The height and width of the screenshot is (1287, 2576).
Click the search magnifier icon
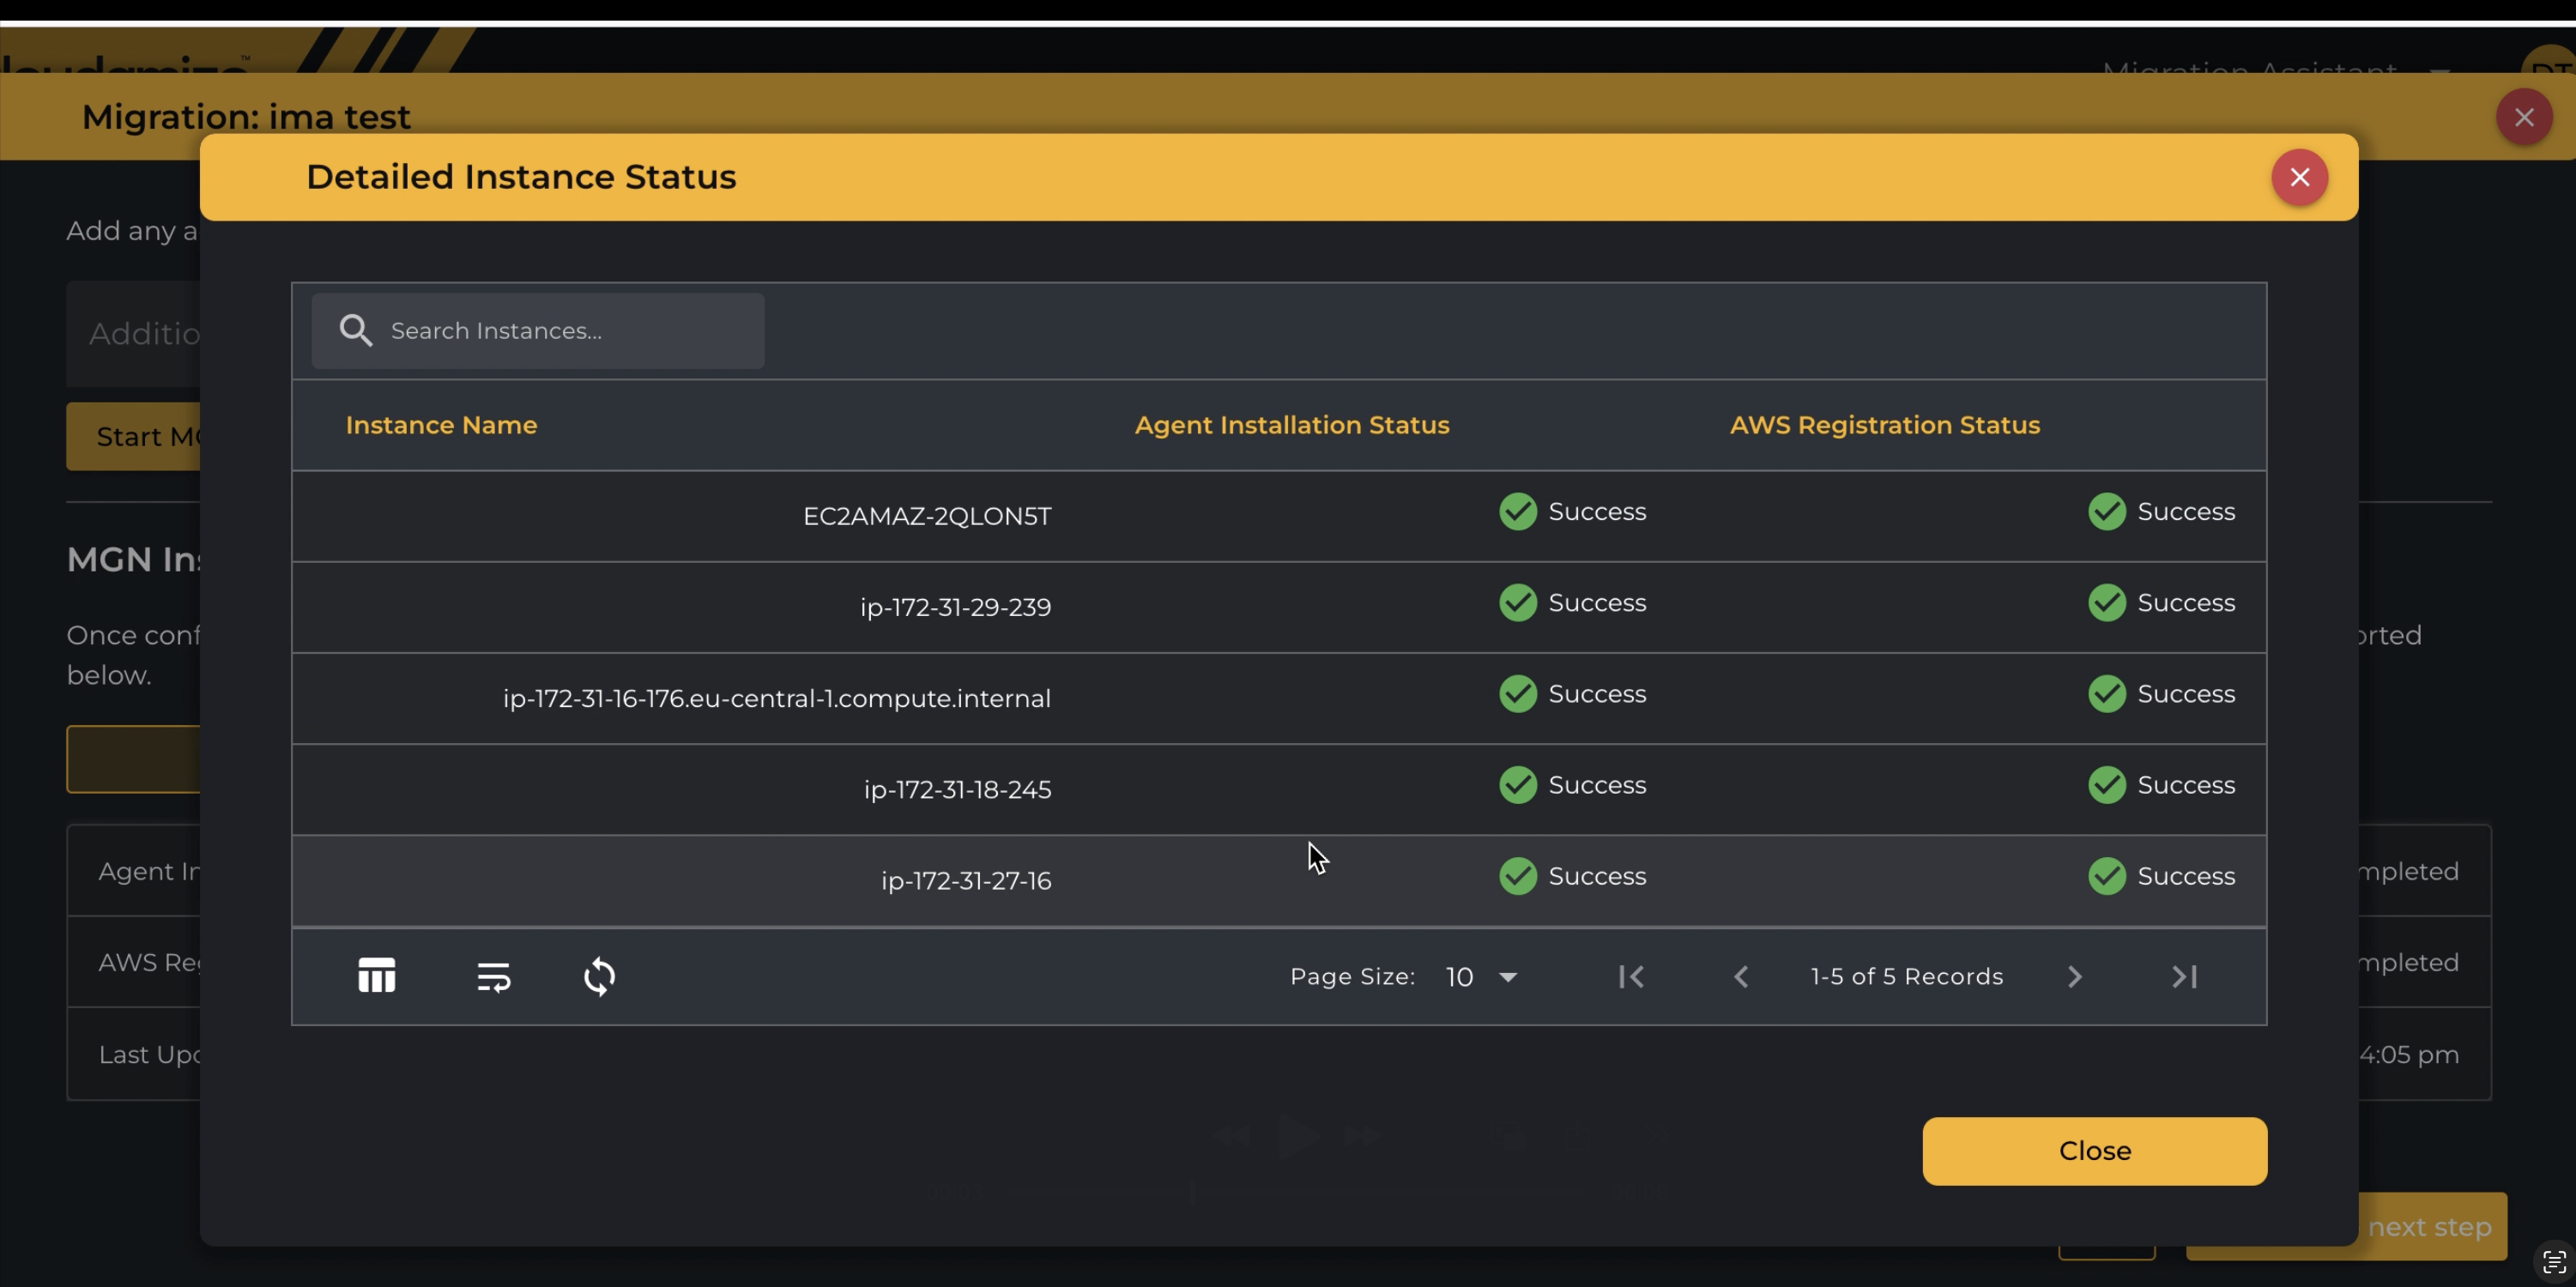(356, 331)
